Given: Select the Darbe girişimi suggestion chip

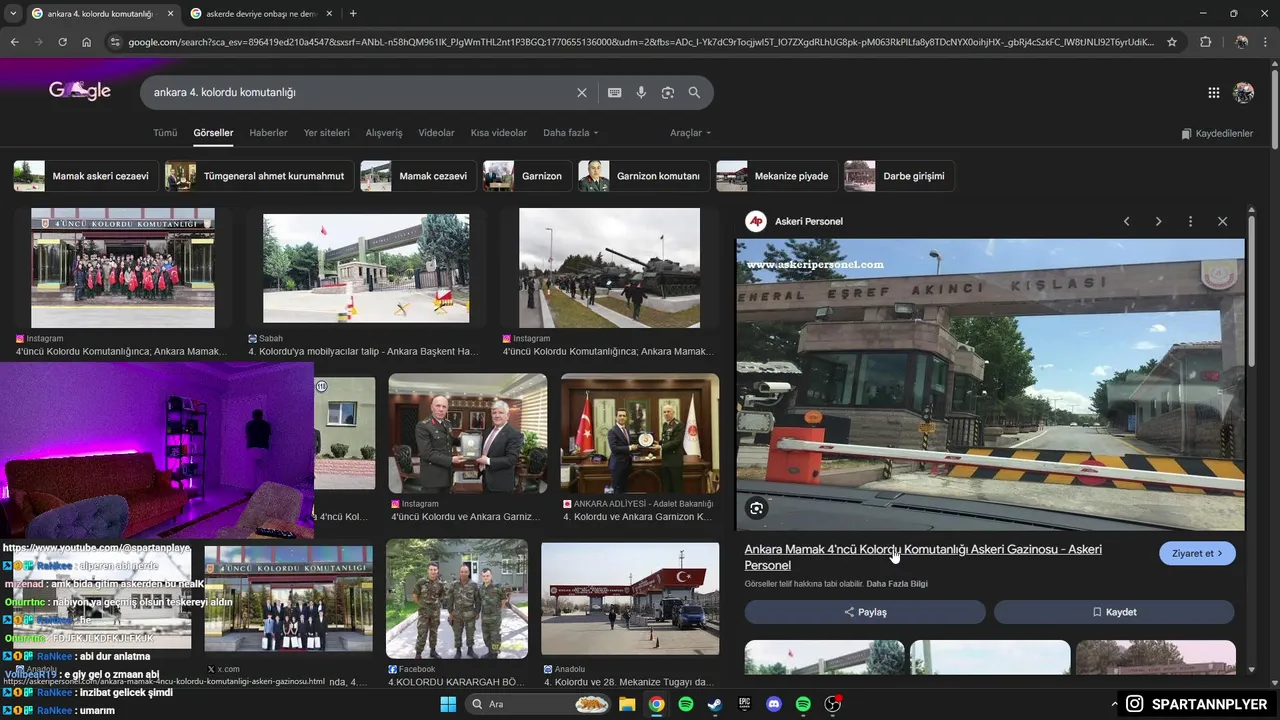Looking at the screenshot, I should tap(900, 176).
